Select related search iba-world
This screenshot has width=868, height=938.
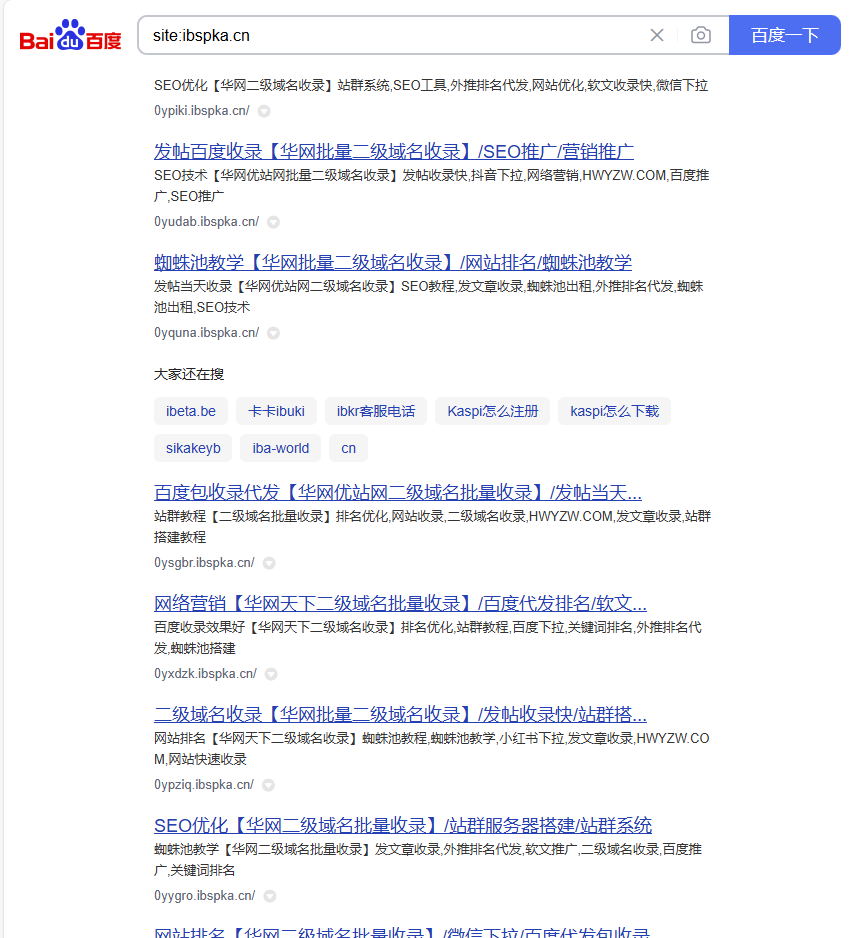[x=280, y=448]
